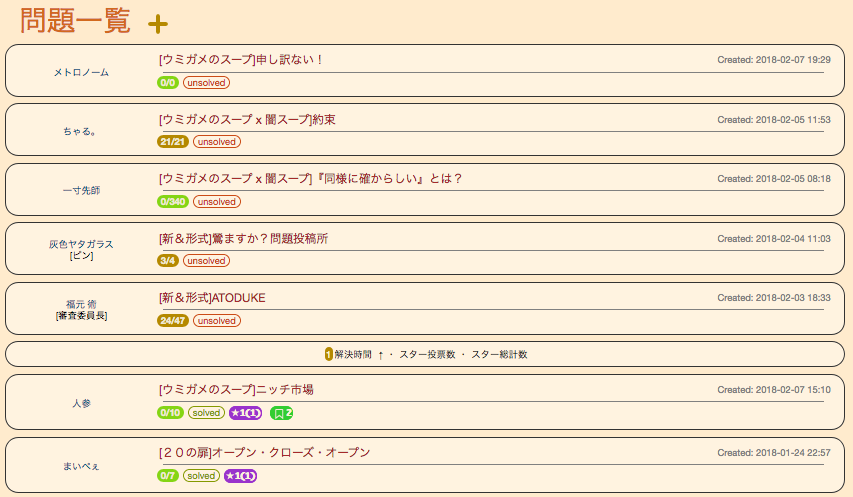Click unsolved tag on 0/340 row
Viewport: 853px width, 497px height.
tap(217, 202)
